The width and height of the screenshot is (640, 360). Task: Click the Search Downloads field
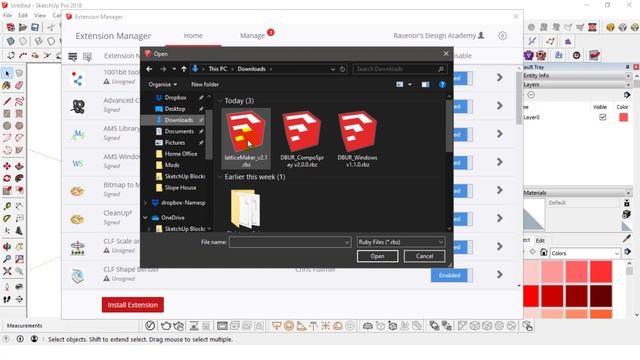click(400, 69)
